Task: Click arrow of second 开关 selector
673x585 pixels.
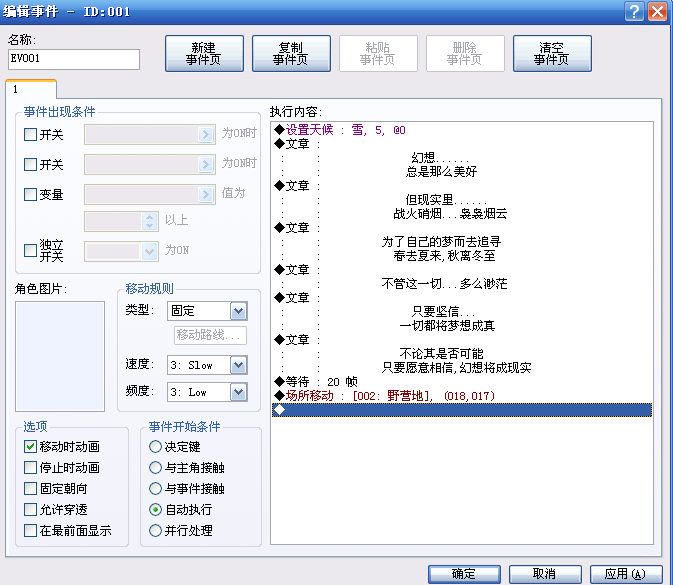Action: (x=206, y=164)
